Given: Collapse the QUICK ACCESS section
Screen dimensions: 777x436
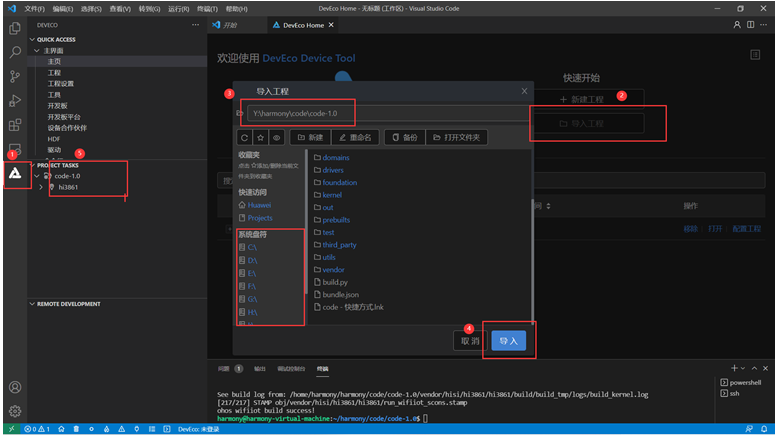Looking at the screenshot, I should (32, 39).
